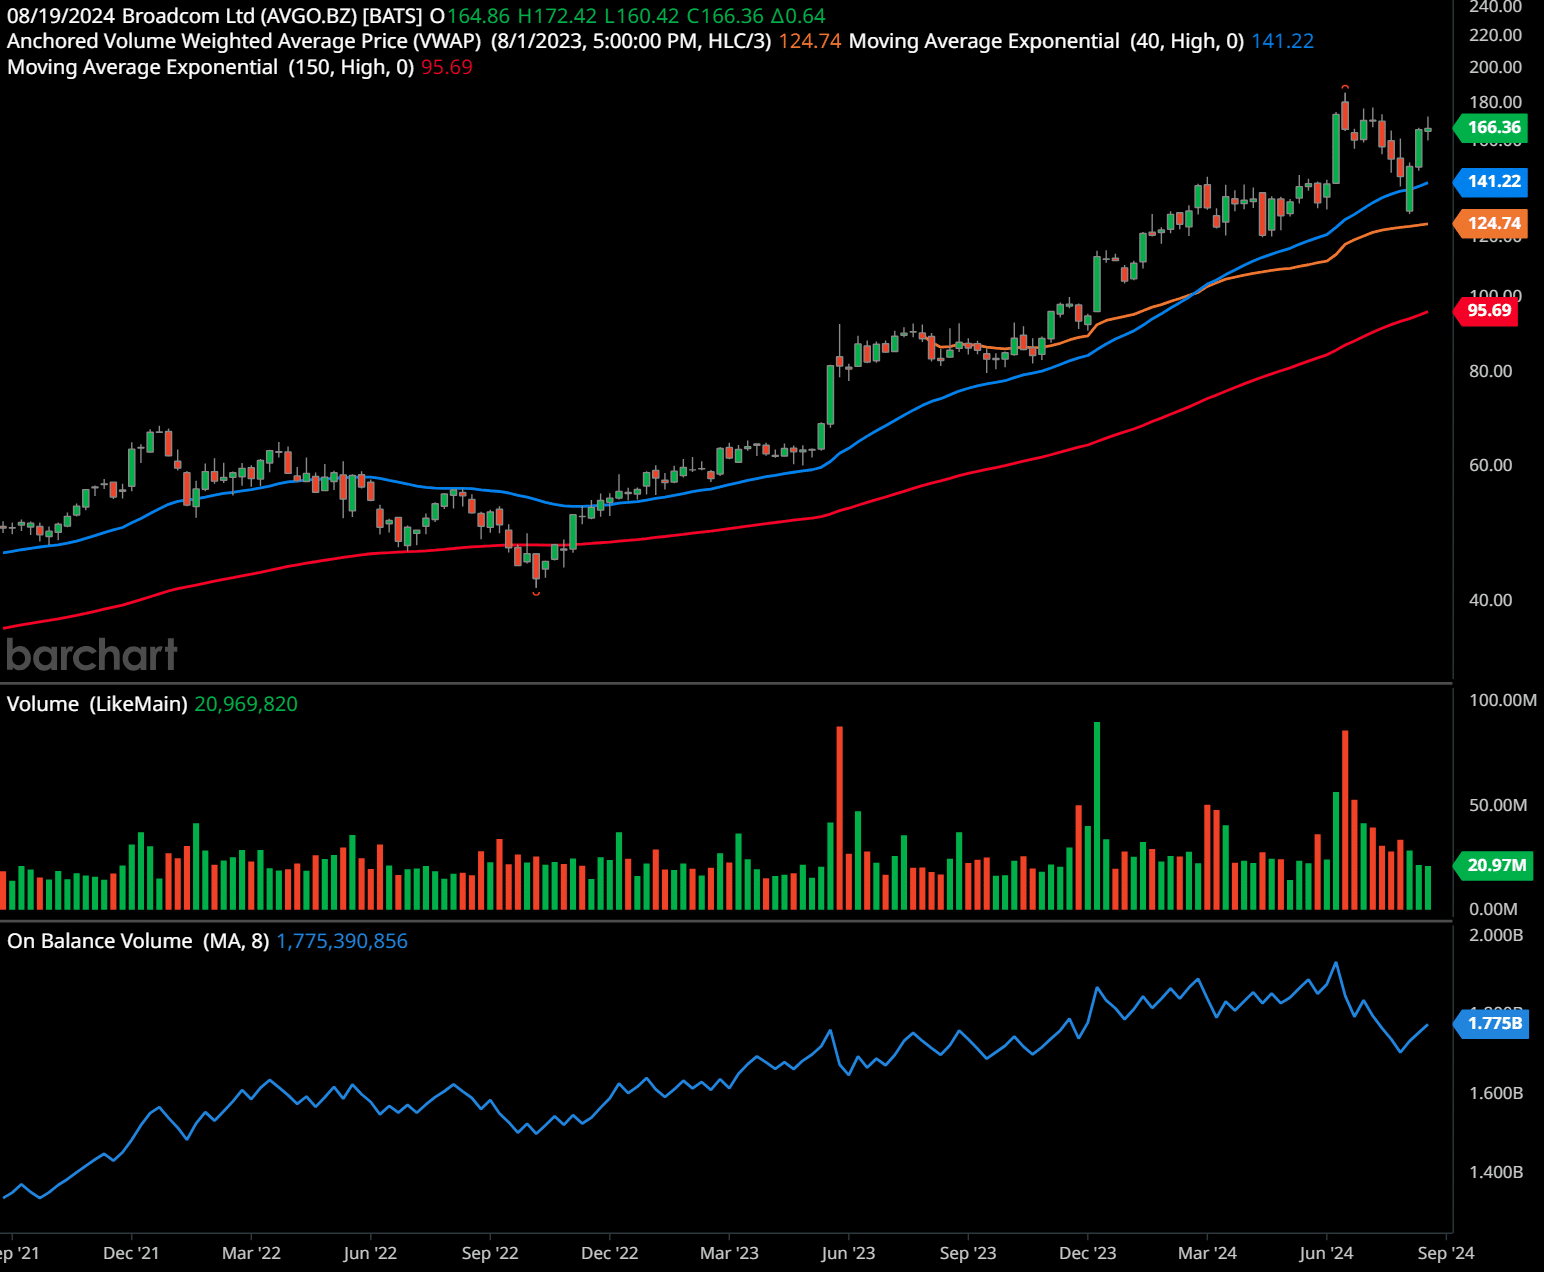Click the orange 124.74 VWAP price label
Image resolution: width=1544 pixels, height=1272 pixels.
[x=1491, y=223]
